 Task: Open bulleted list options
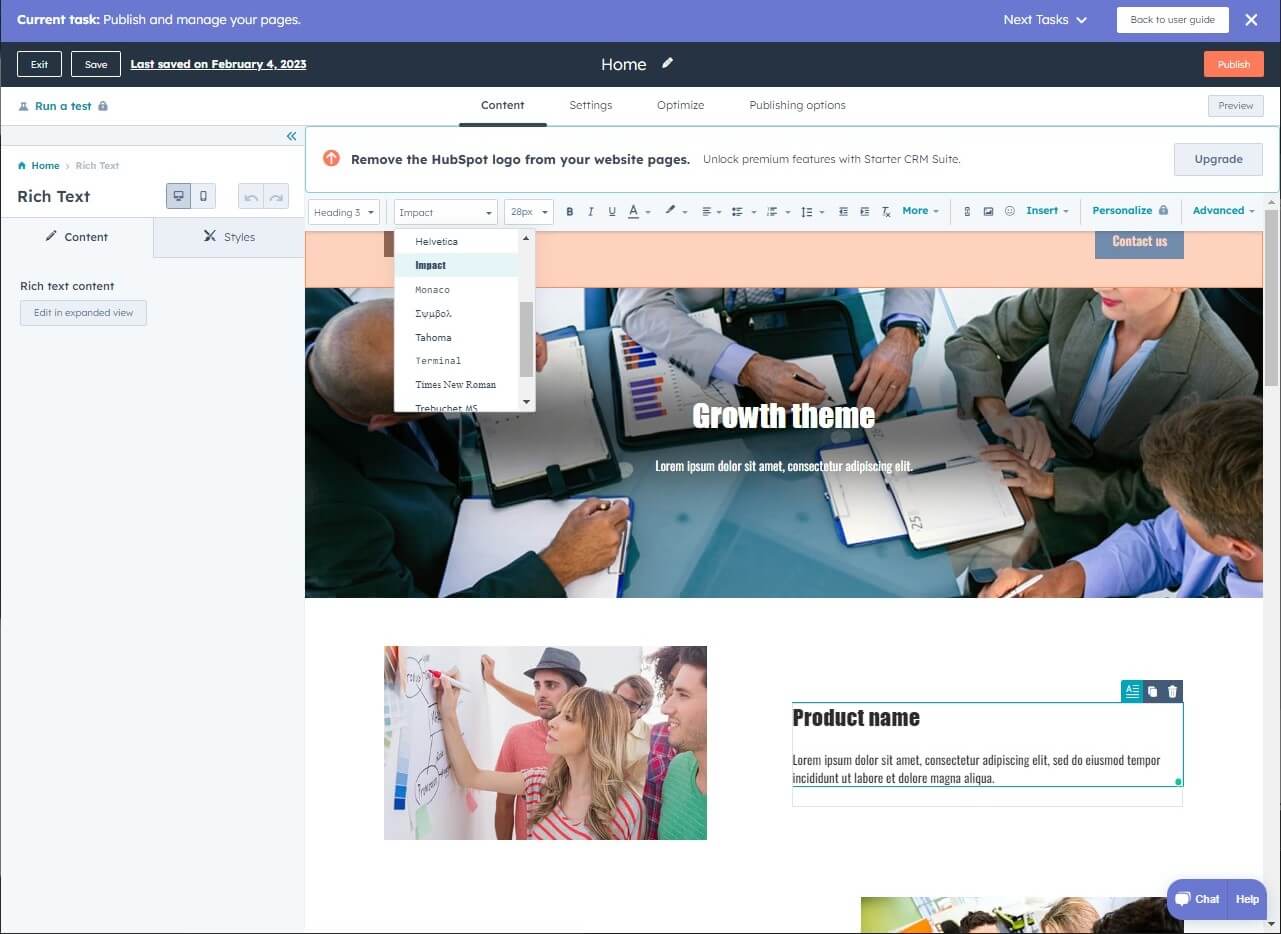pos(743,211)
